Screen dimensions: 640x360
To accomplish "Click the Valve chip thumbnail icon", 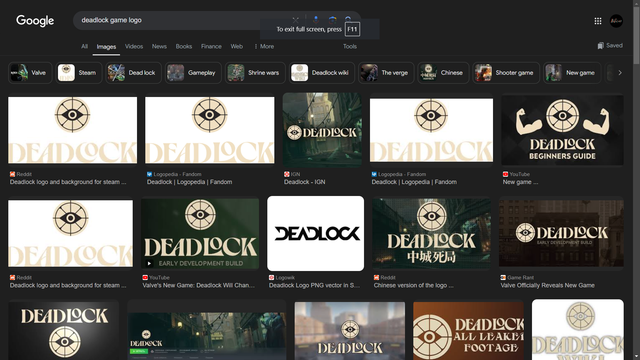I will [x=19, y=73].
